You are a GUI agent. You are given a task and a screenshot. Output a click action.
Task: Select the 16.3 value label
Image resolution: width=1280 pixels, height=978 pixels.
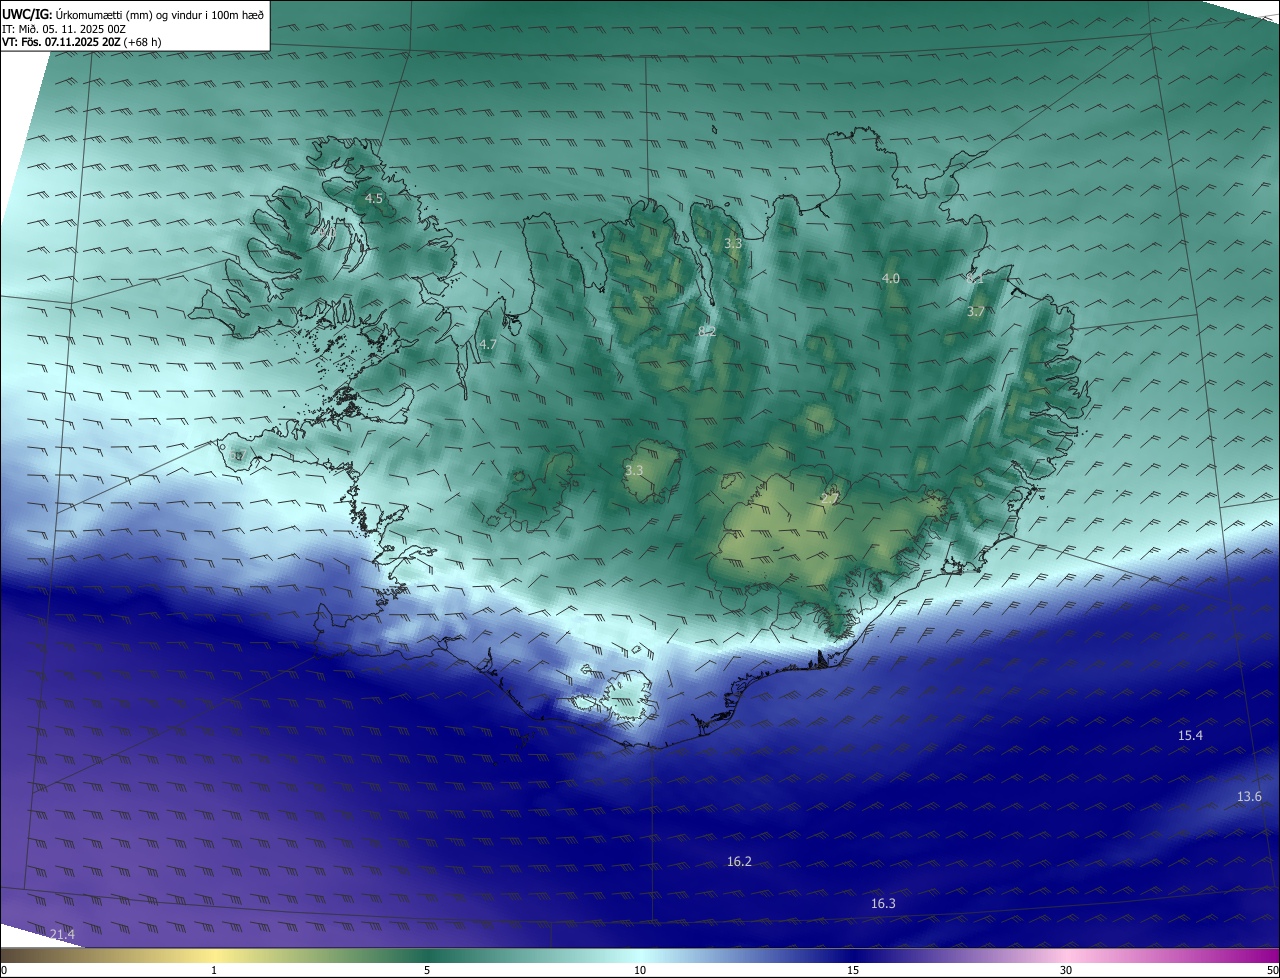(x=883, y=903)
